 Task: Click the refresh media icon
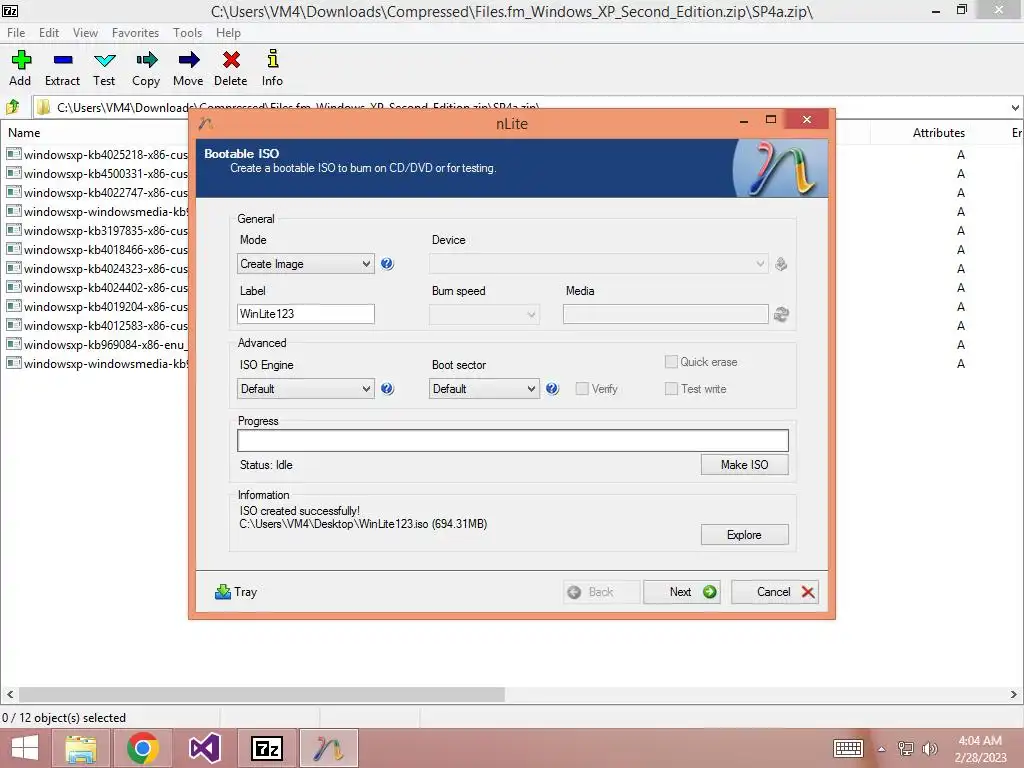coord(781,314)
